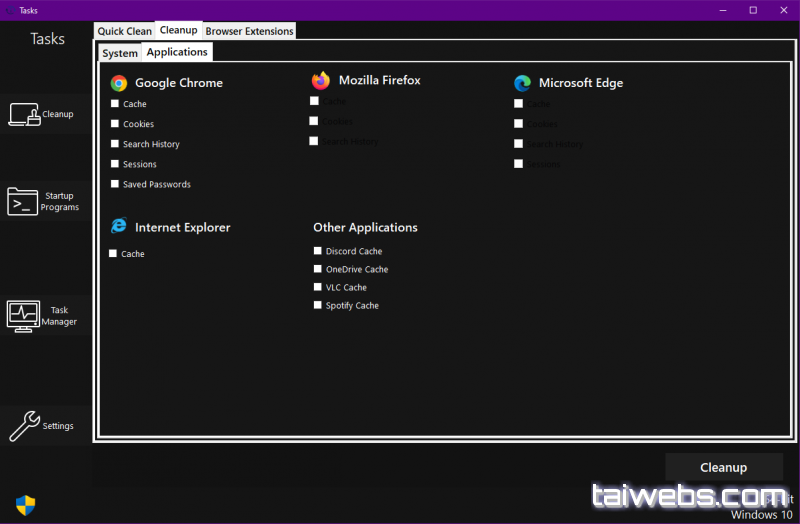Tick the Chrome Saved Passwords checkbox

(x=115, y=184)
